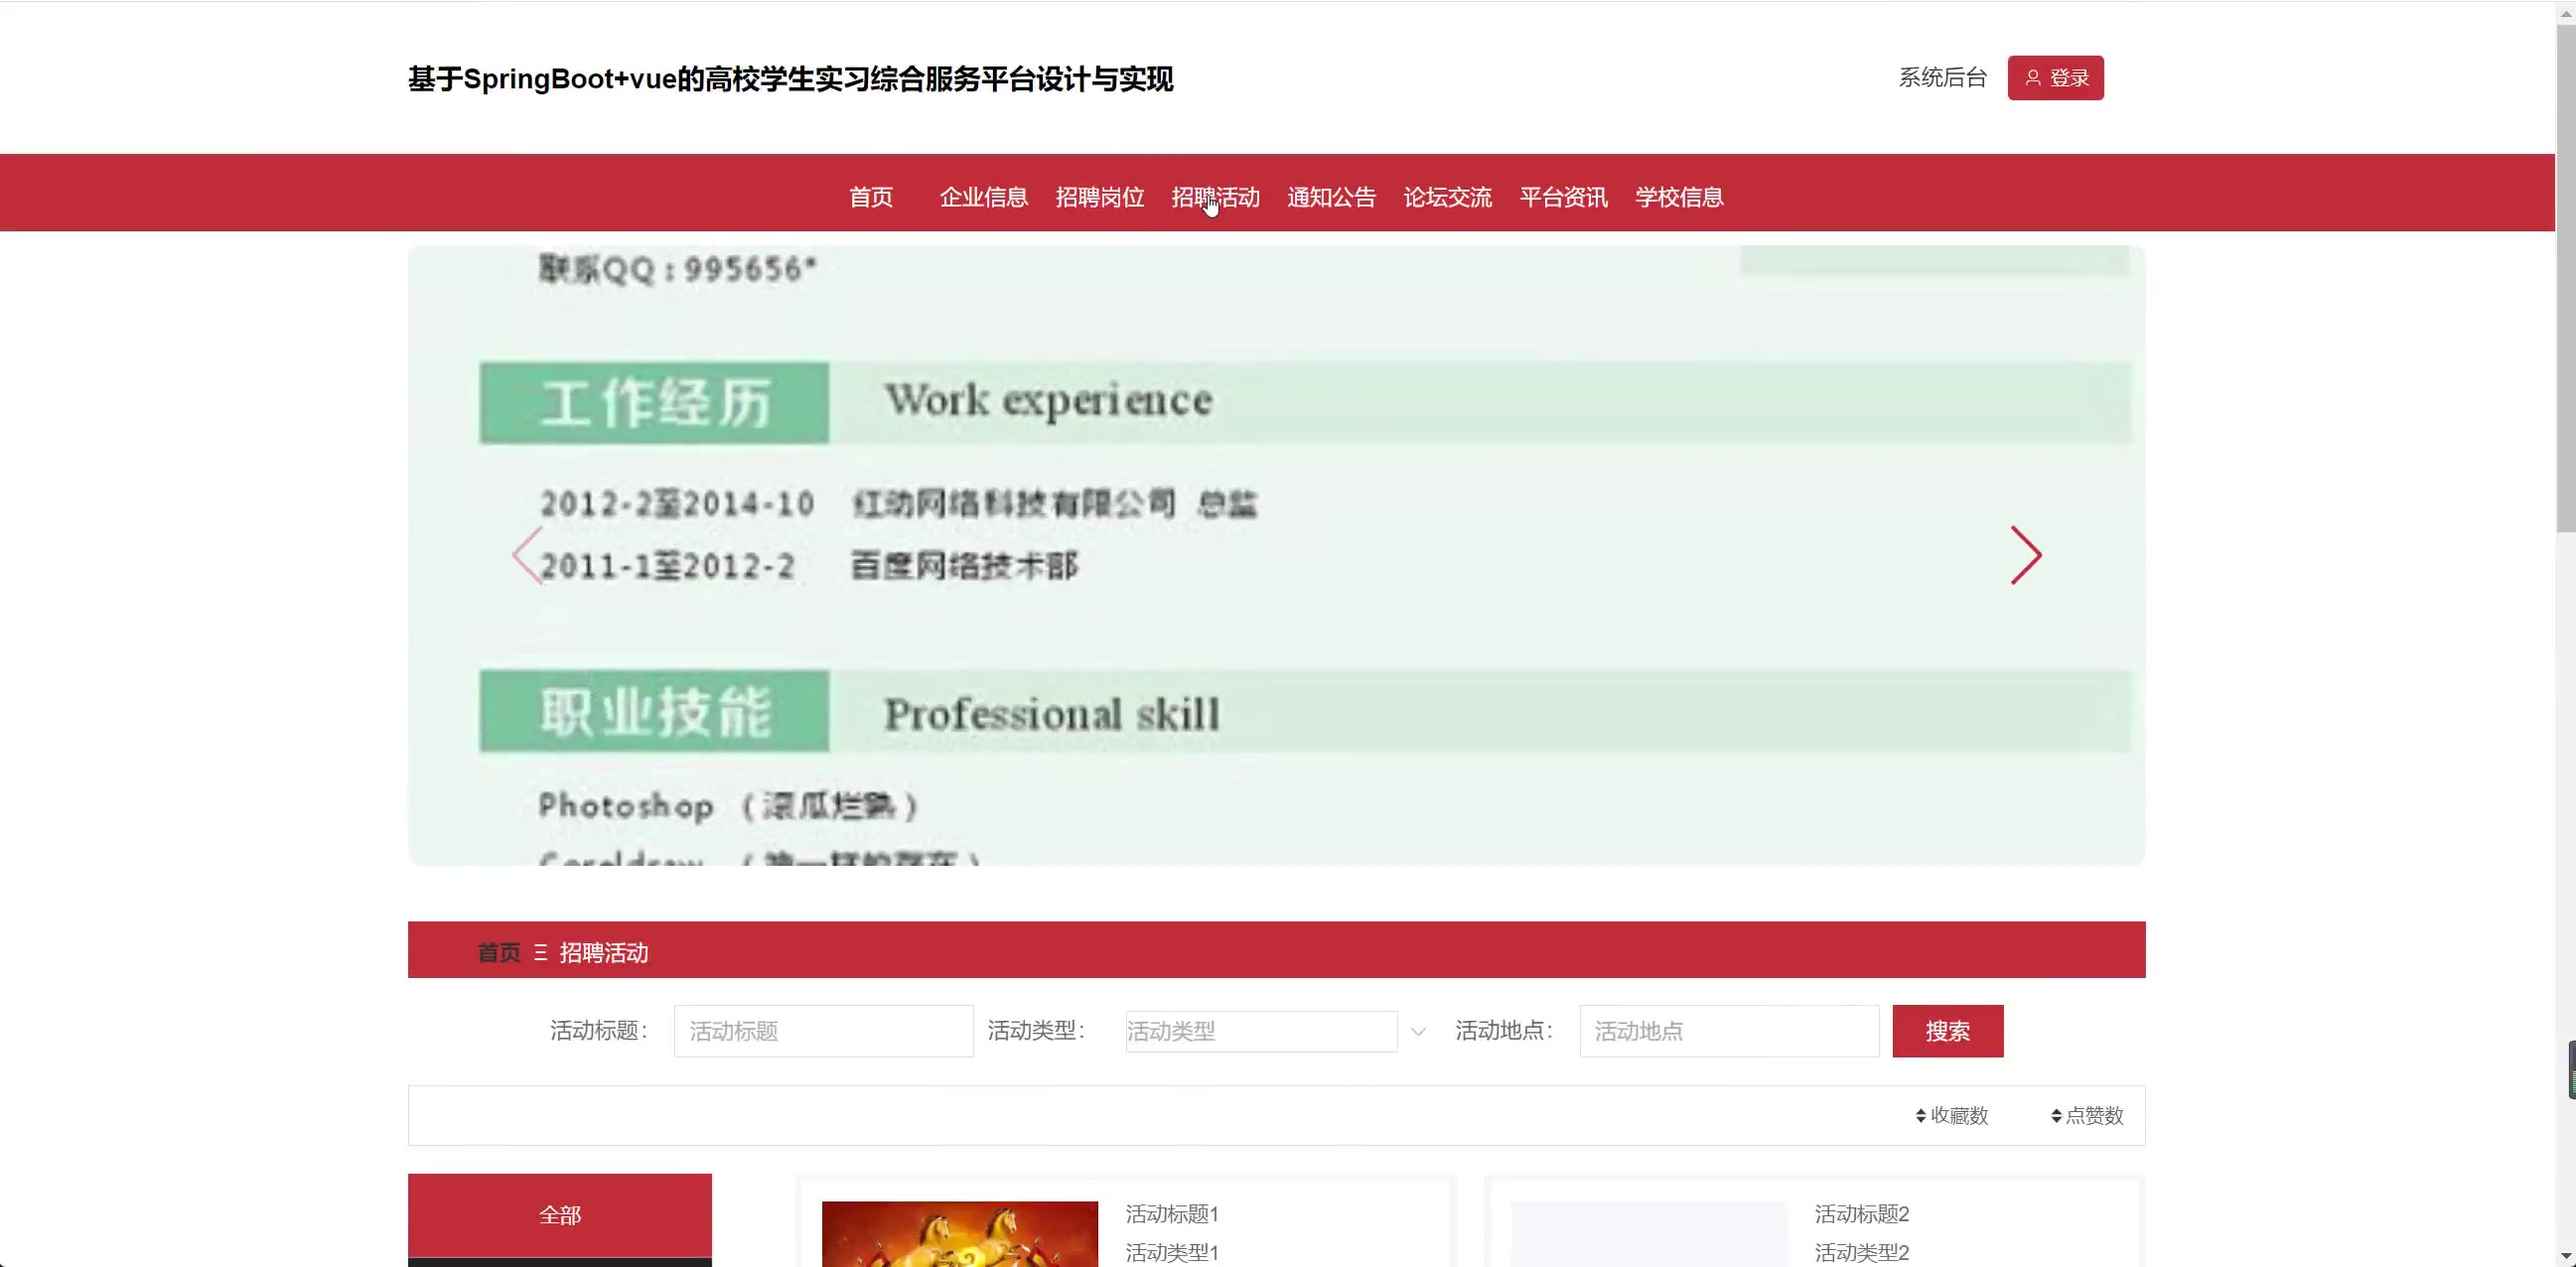Screen dimensions: 2576x1267
Task: Click the 点赞数 sort arrows icon
Action: point(2056,1115)
